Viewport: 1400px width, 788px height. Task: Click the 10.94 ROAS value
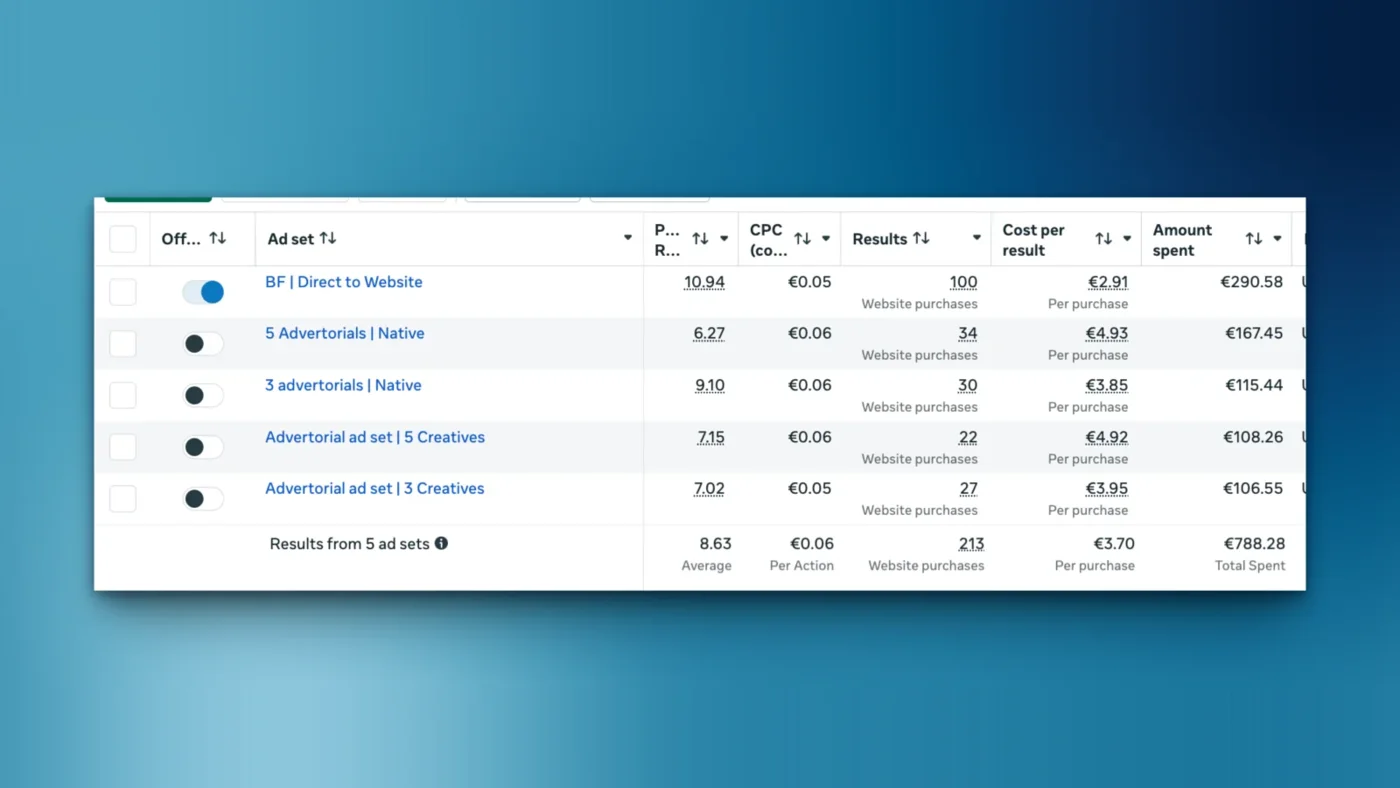tap(704, 282)
